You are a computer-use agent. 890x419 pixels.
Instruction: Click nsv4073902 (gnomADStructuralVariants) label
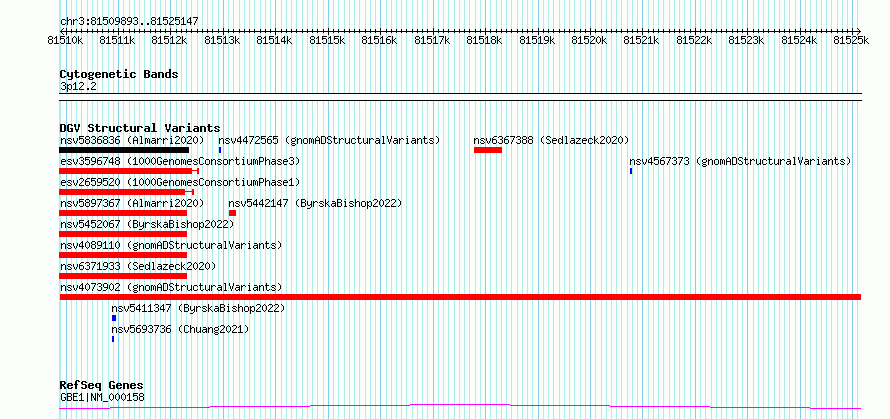(171, 287)
